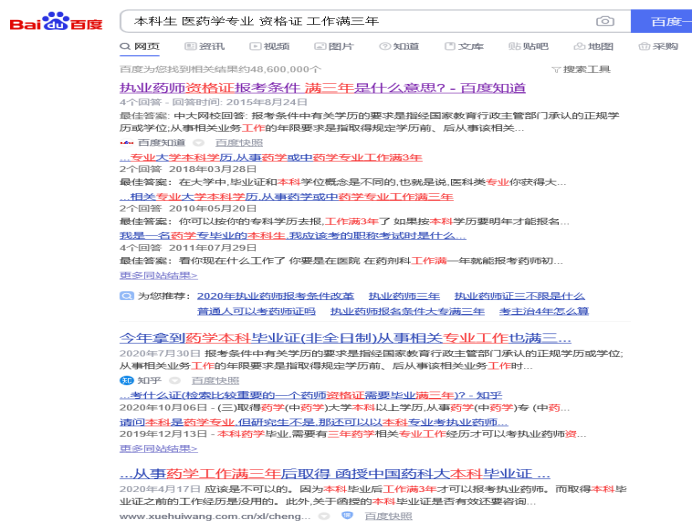
Task: Click the 4个回答 2011年07月29日 text
Action: click(x=188, y=248)
